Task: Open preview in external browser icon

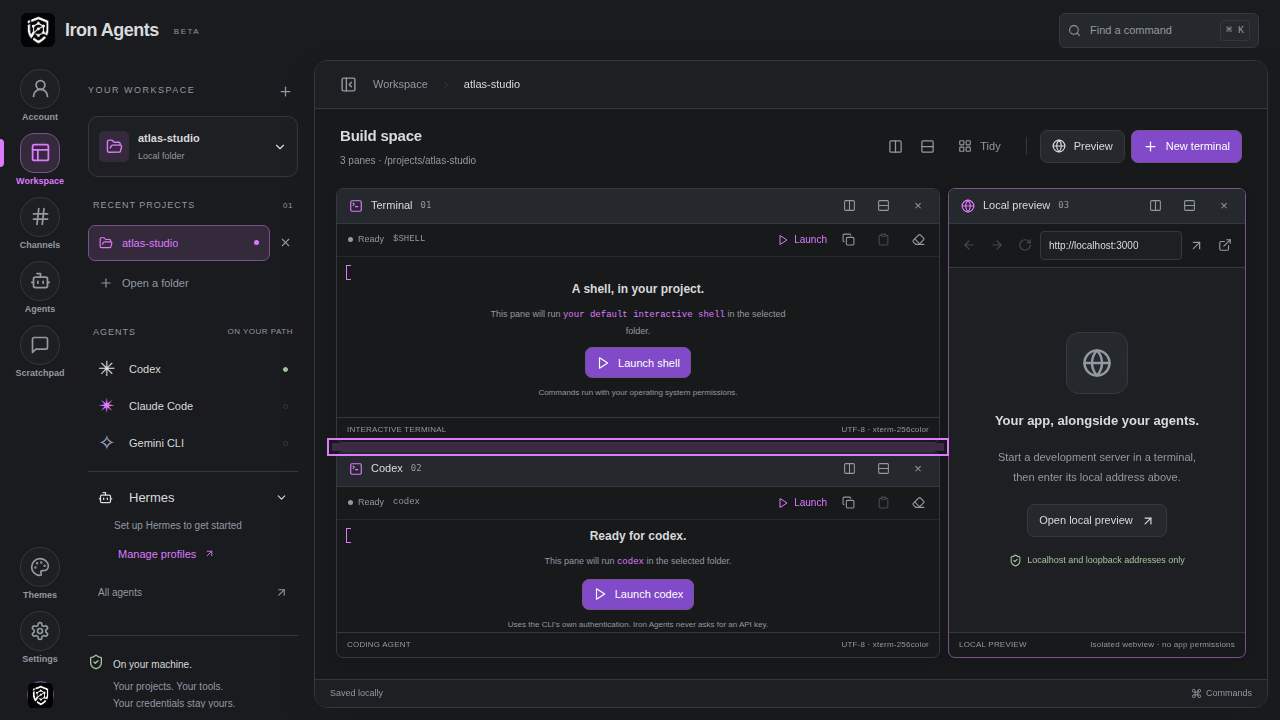Action: [x=1224, y=245]
